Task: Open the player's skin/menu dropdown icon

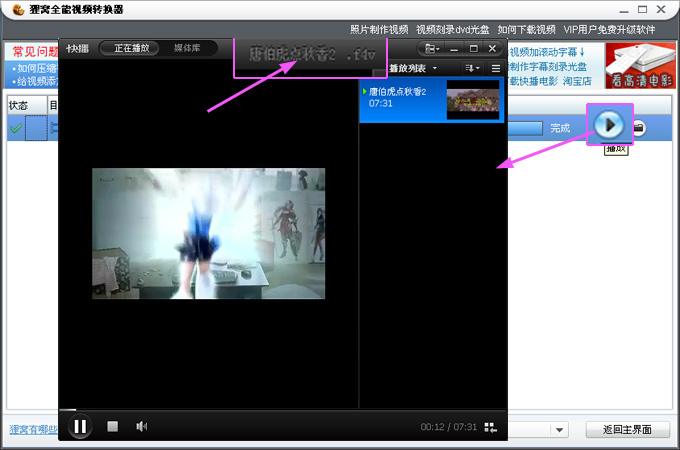Action: pyautogui.click(x=432, y=49)
